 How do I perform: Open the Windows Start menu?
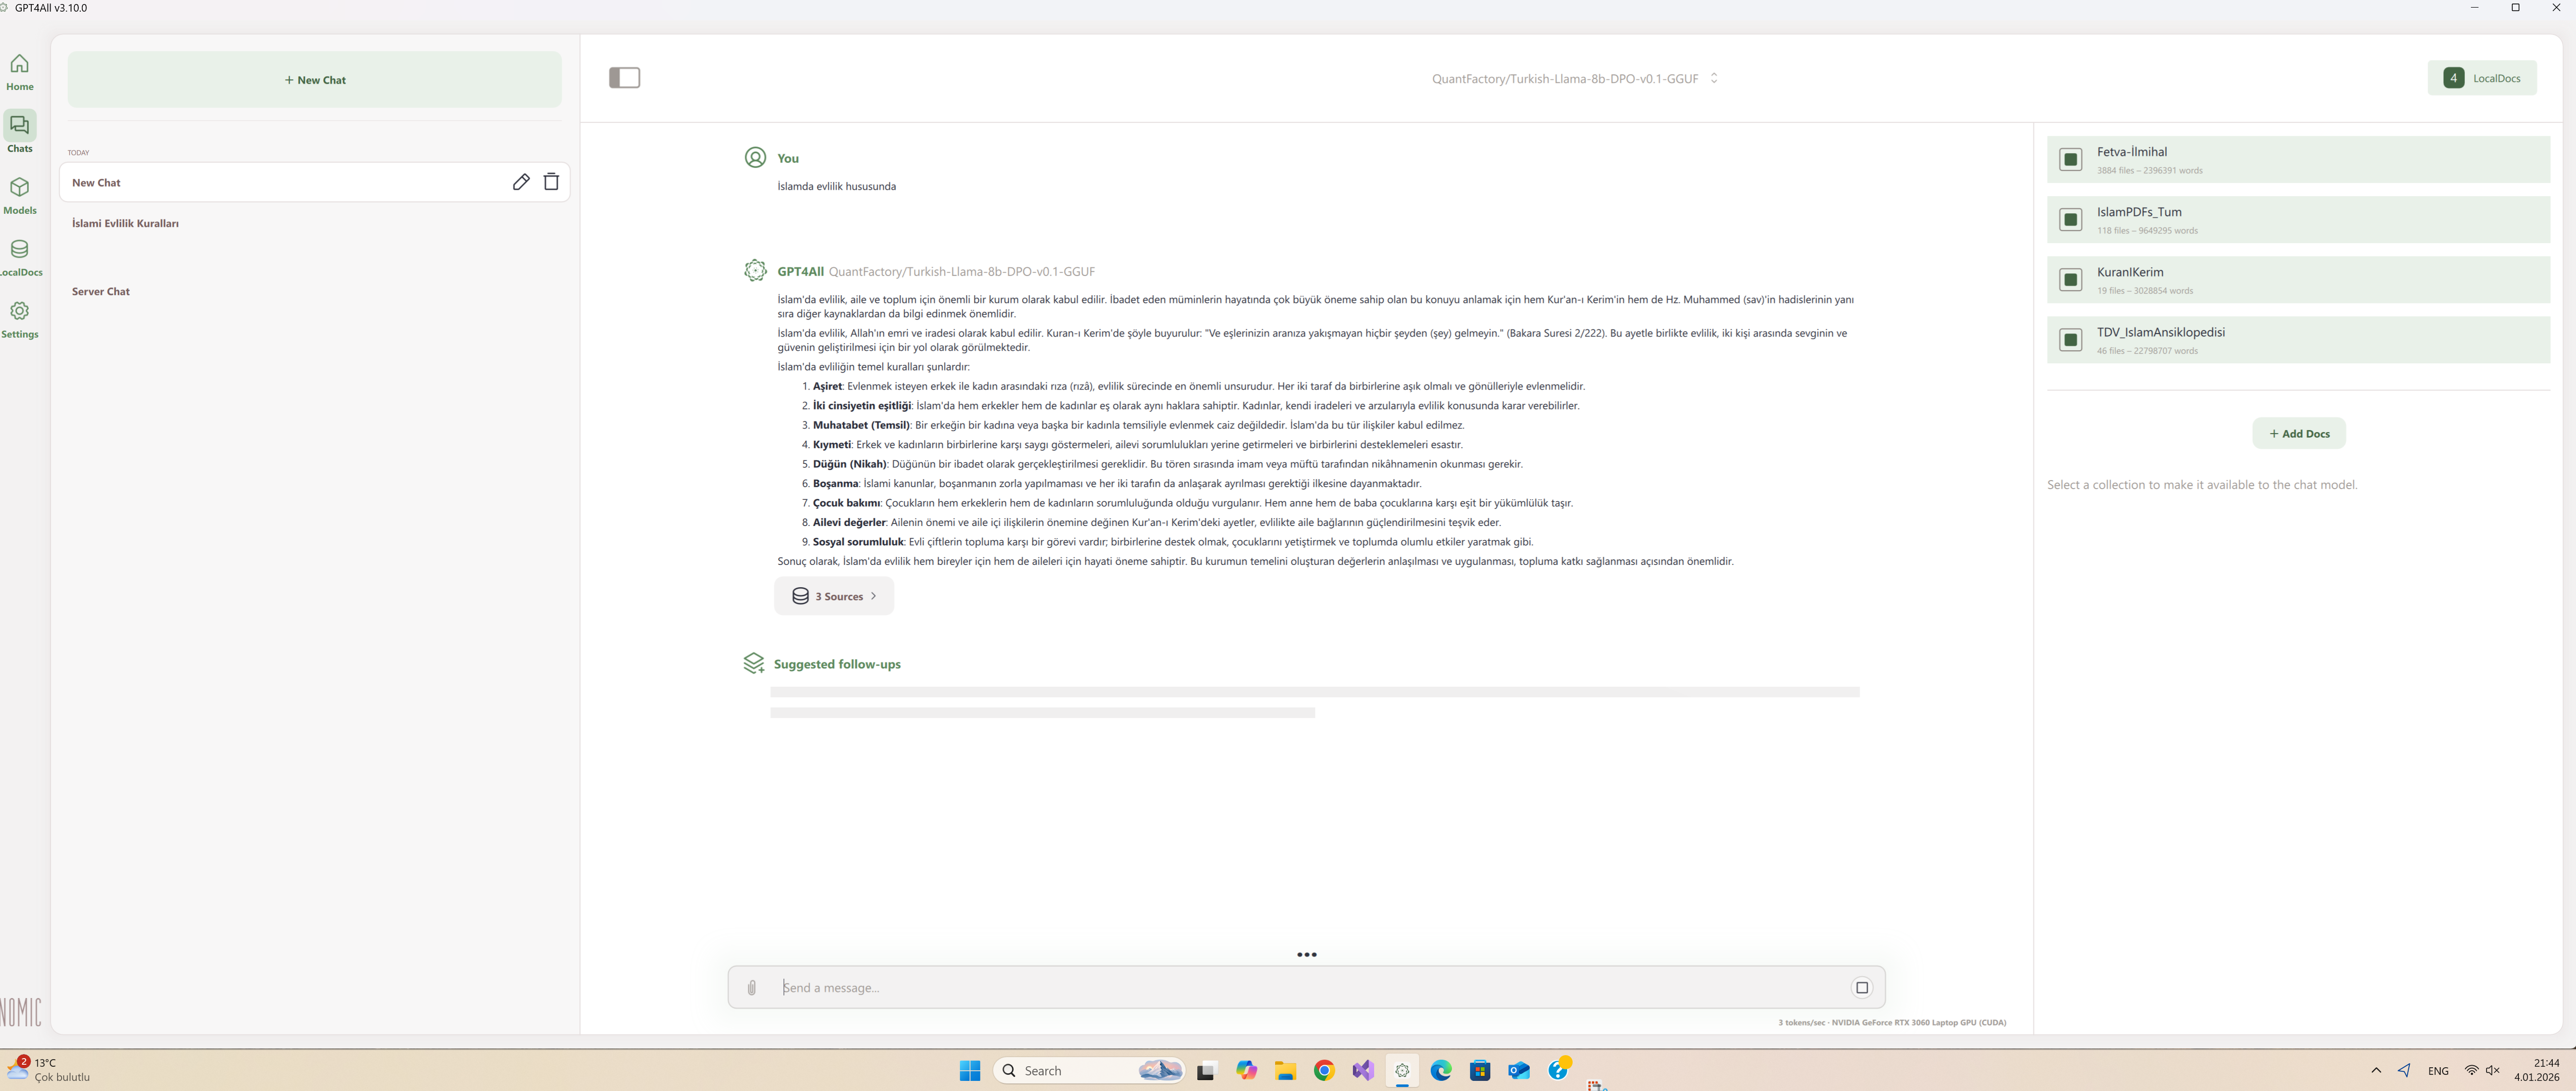[970, 1071]
